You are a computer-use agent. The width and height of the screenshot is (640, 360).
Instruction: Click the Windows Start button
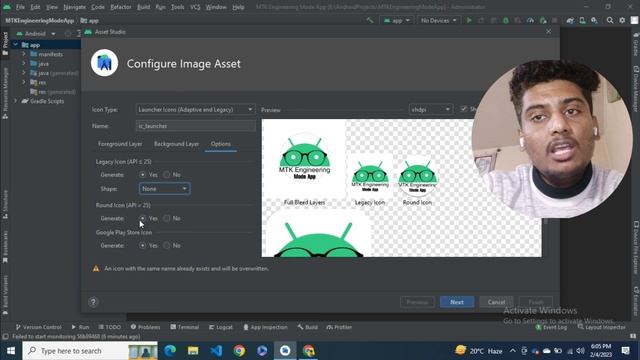pyautogui.click(x=11, y=351)
